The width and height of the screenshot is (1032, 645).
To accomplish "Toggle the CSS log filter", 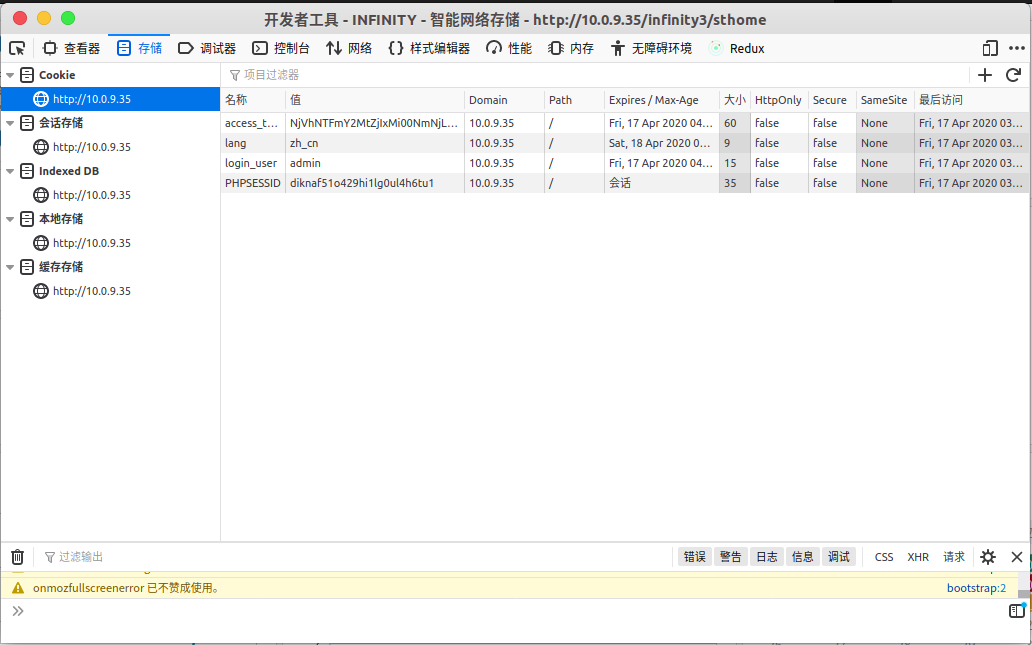I will coord(884,557).
